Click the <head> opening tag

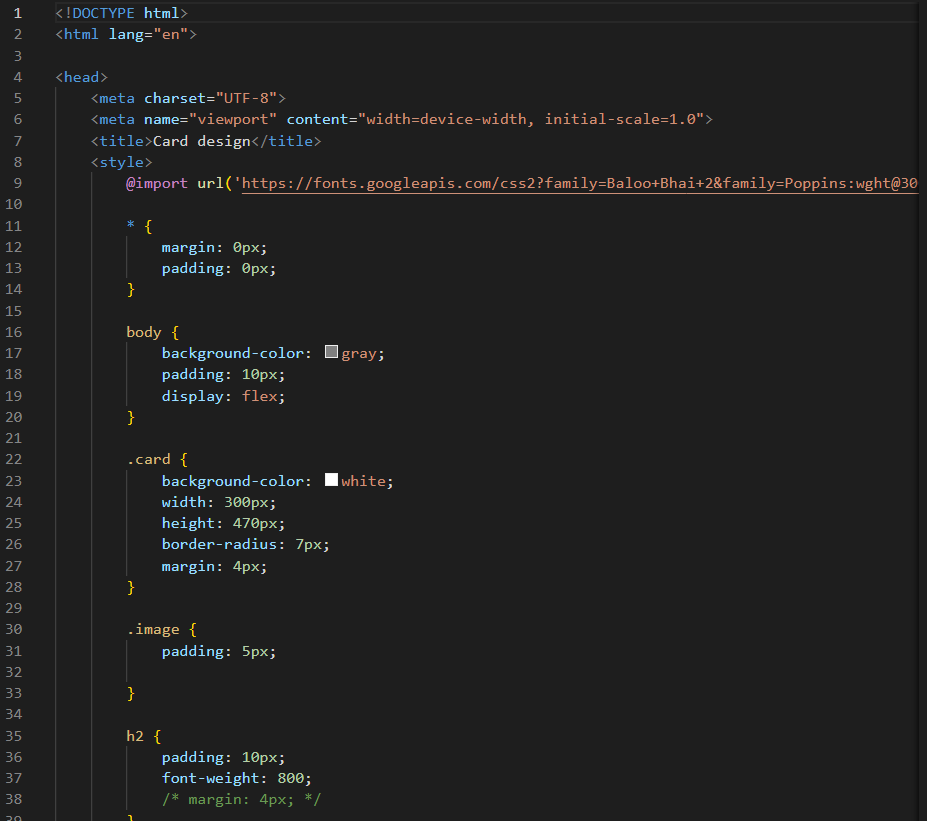pyautogui.click(x=82, y=77)
